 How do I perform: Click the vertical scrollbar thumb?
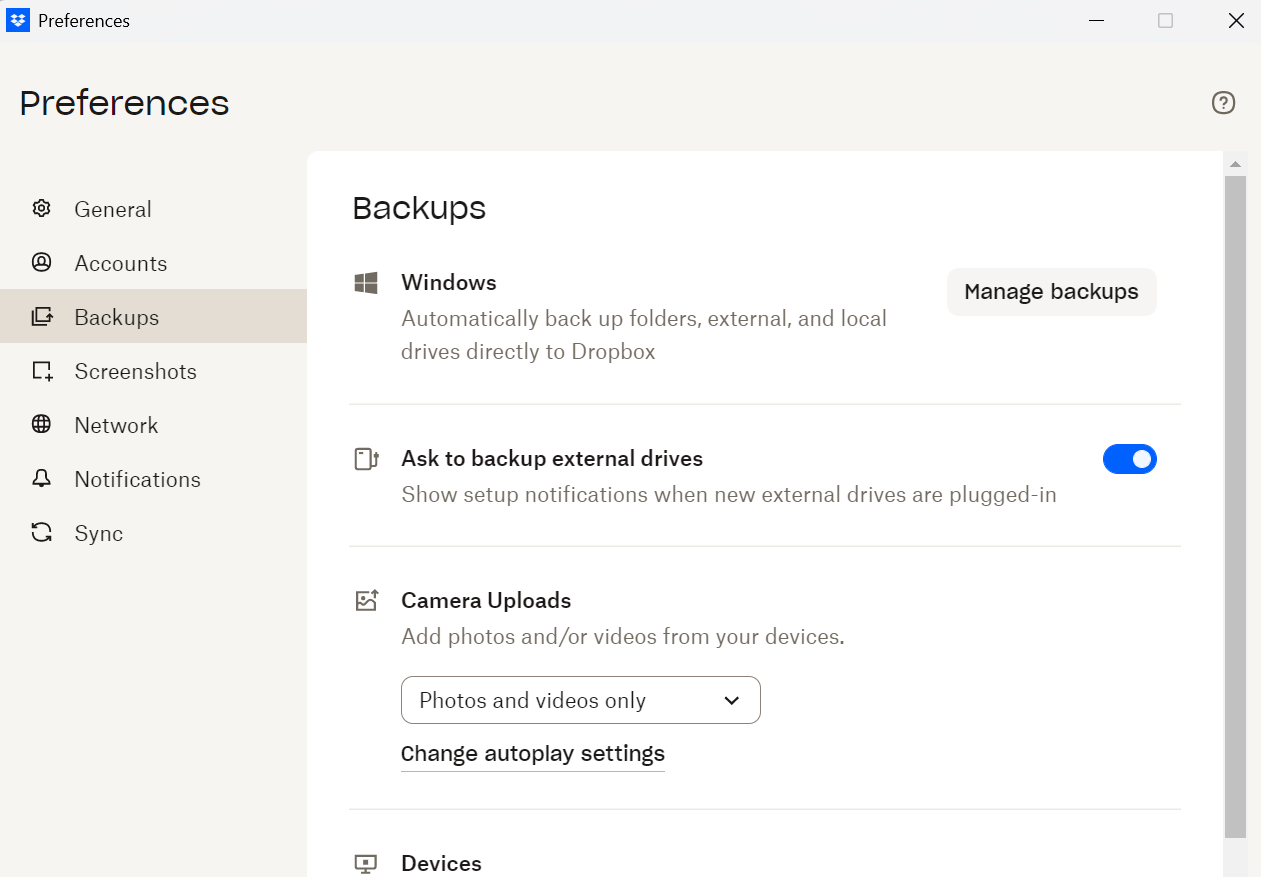pos(1235,500)
